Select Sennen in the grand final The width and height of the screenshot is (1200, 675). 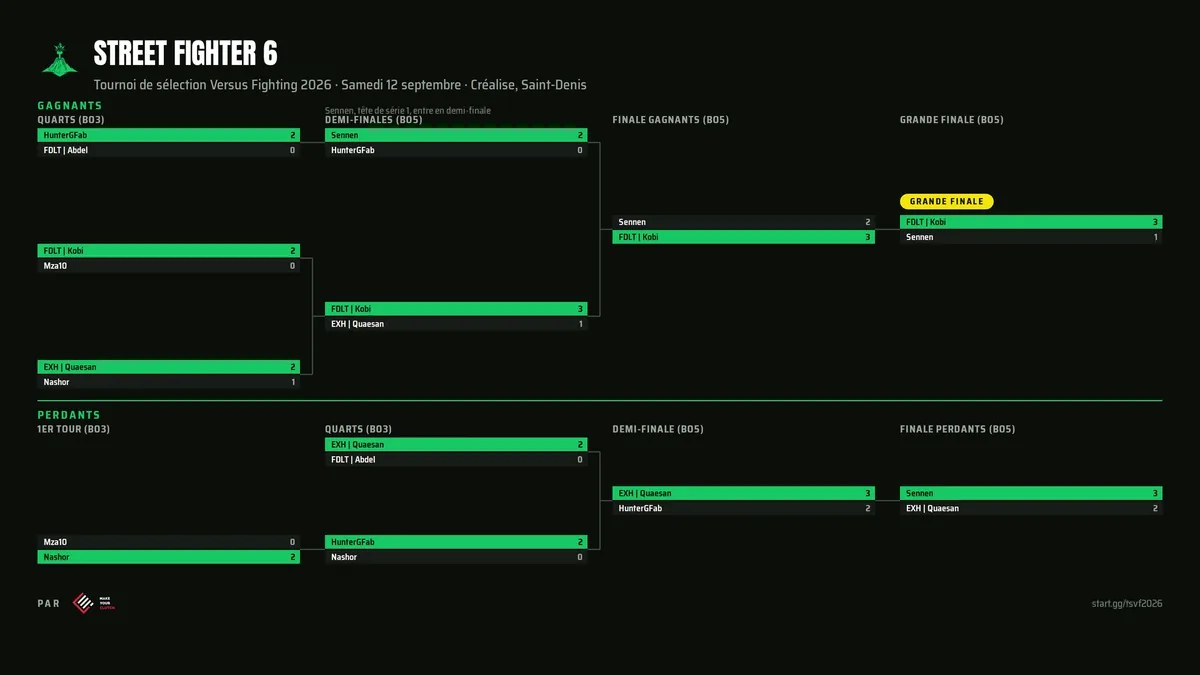[x=1031, y=237]
